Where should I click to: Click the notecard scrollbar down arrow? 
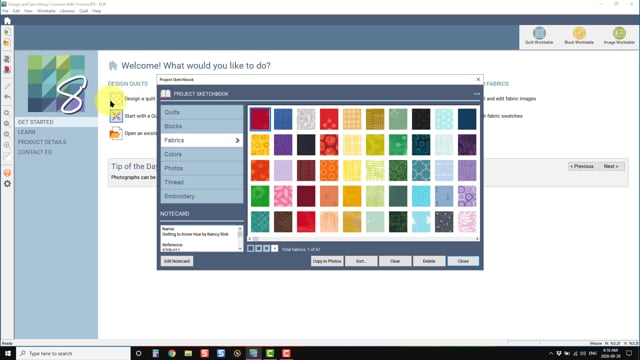click(240, 249)
